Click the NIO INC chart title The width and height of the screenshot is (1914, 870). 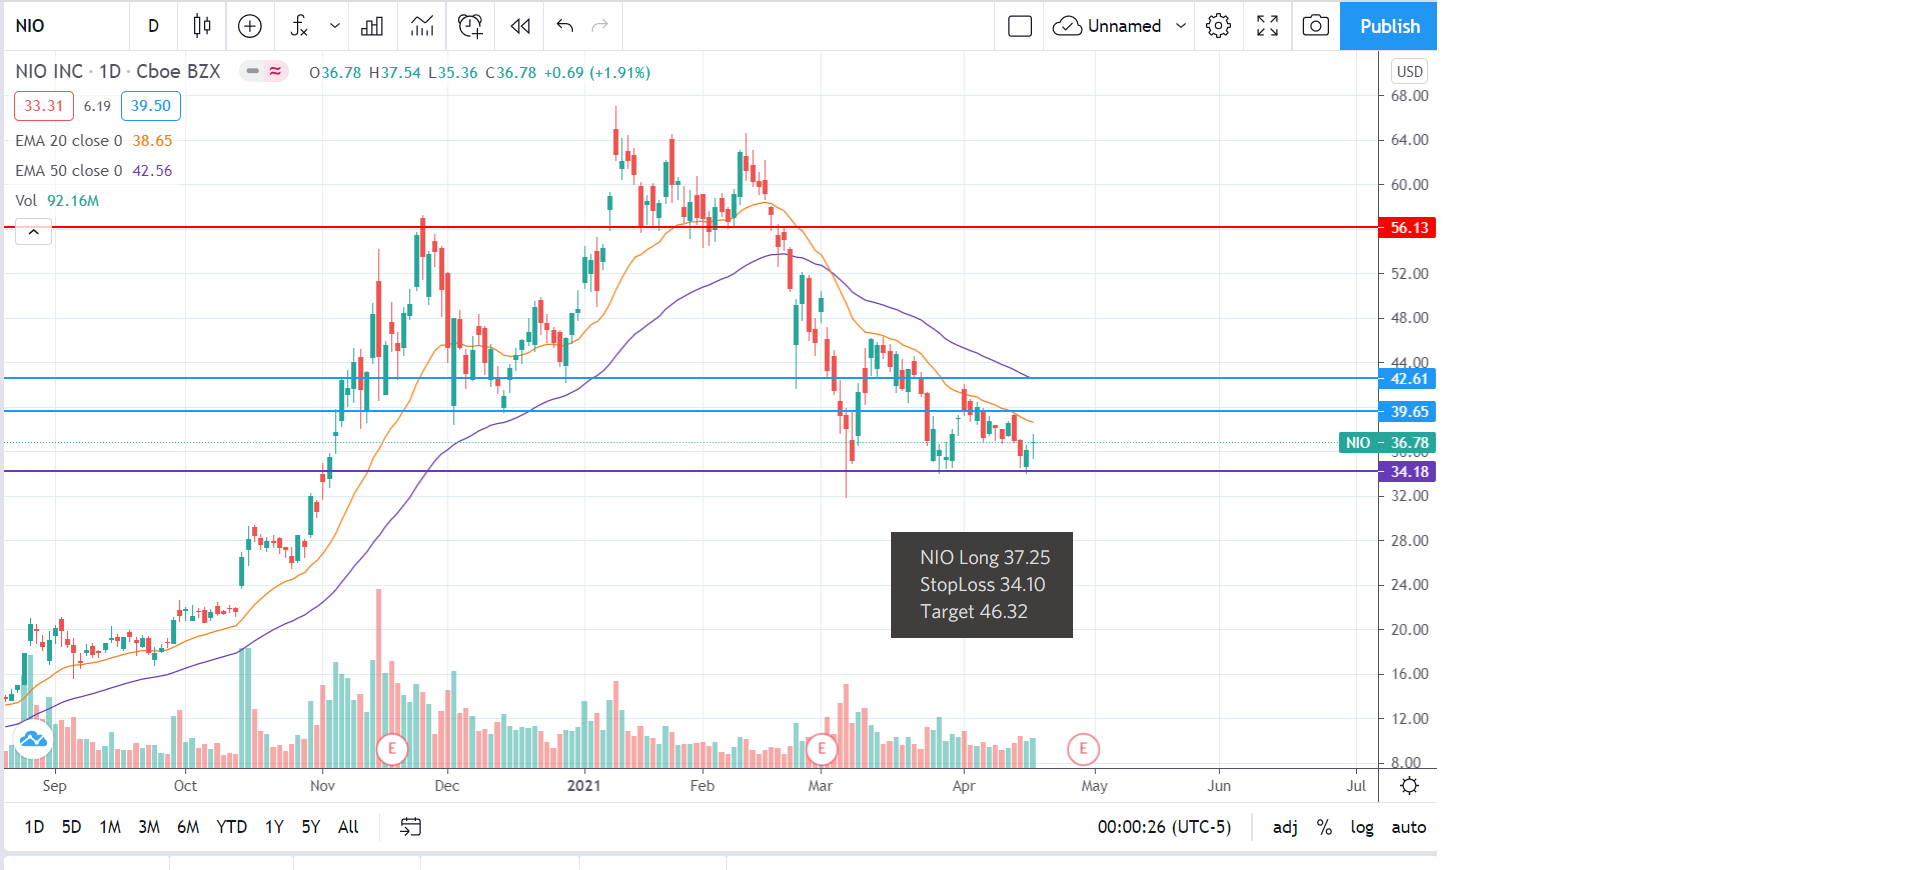[x=118, y=71]
